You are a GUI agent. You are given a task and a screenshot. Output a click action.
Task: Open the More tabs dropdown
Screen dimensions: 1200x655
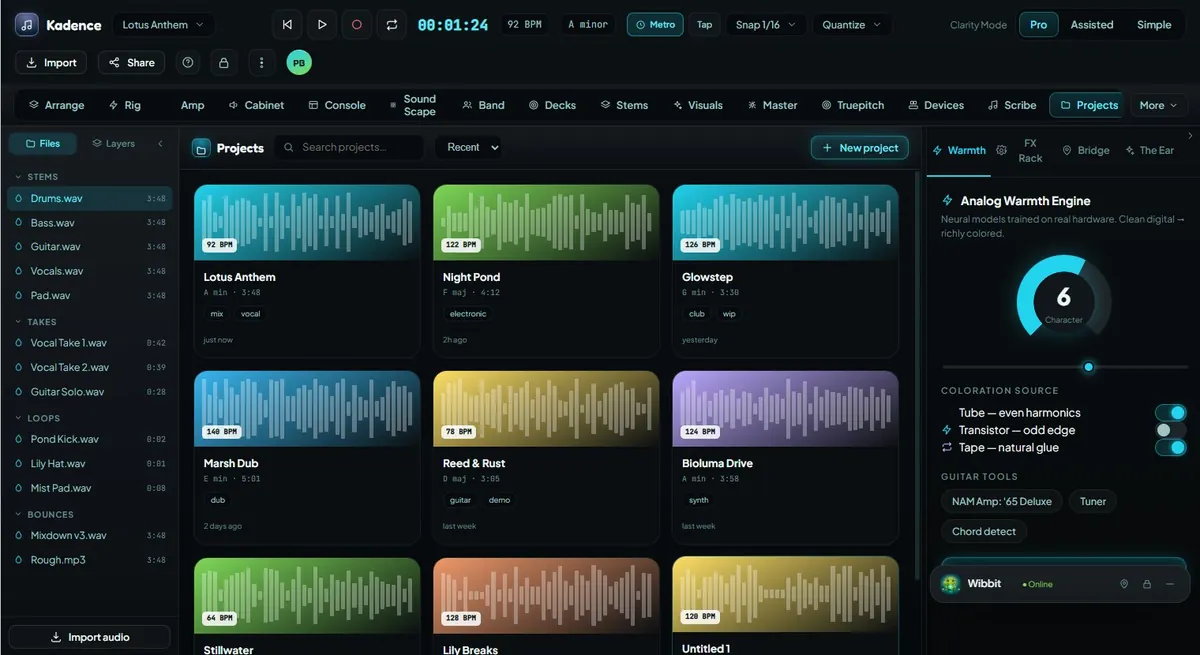[x=1158, y=105]
